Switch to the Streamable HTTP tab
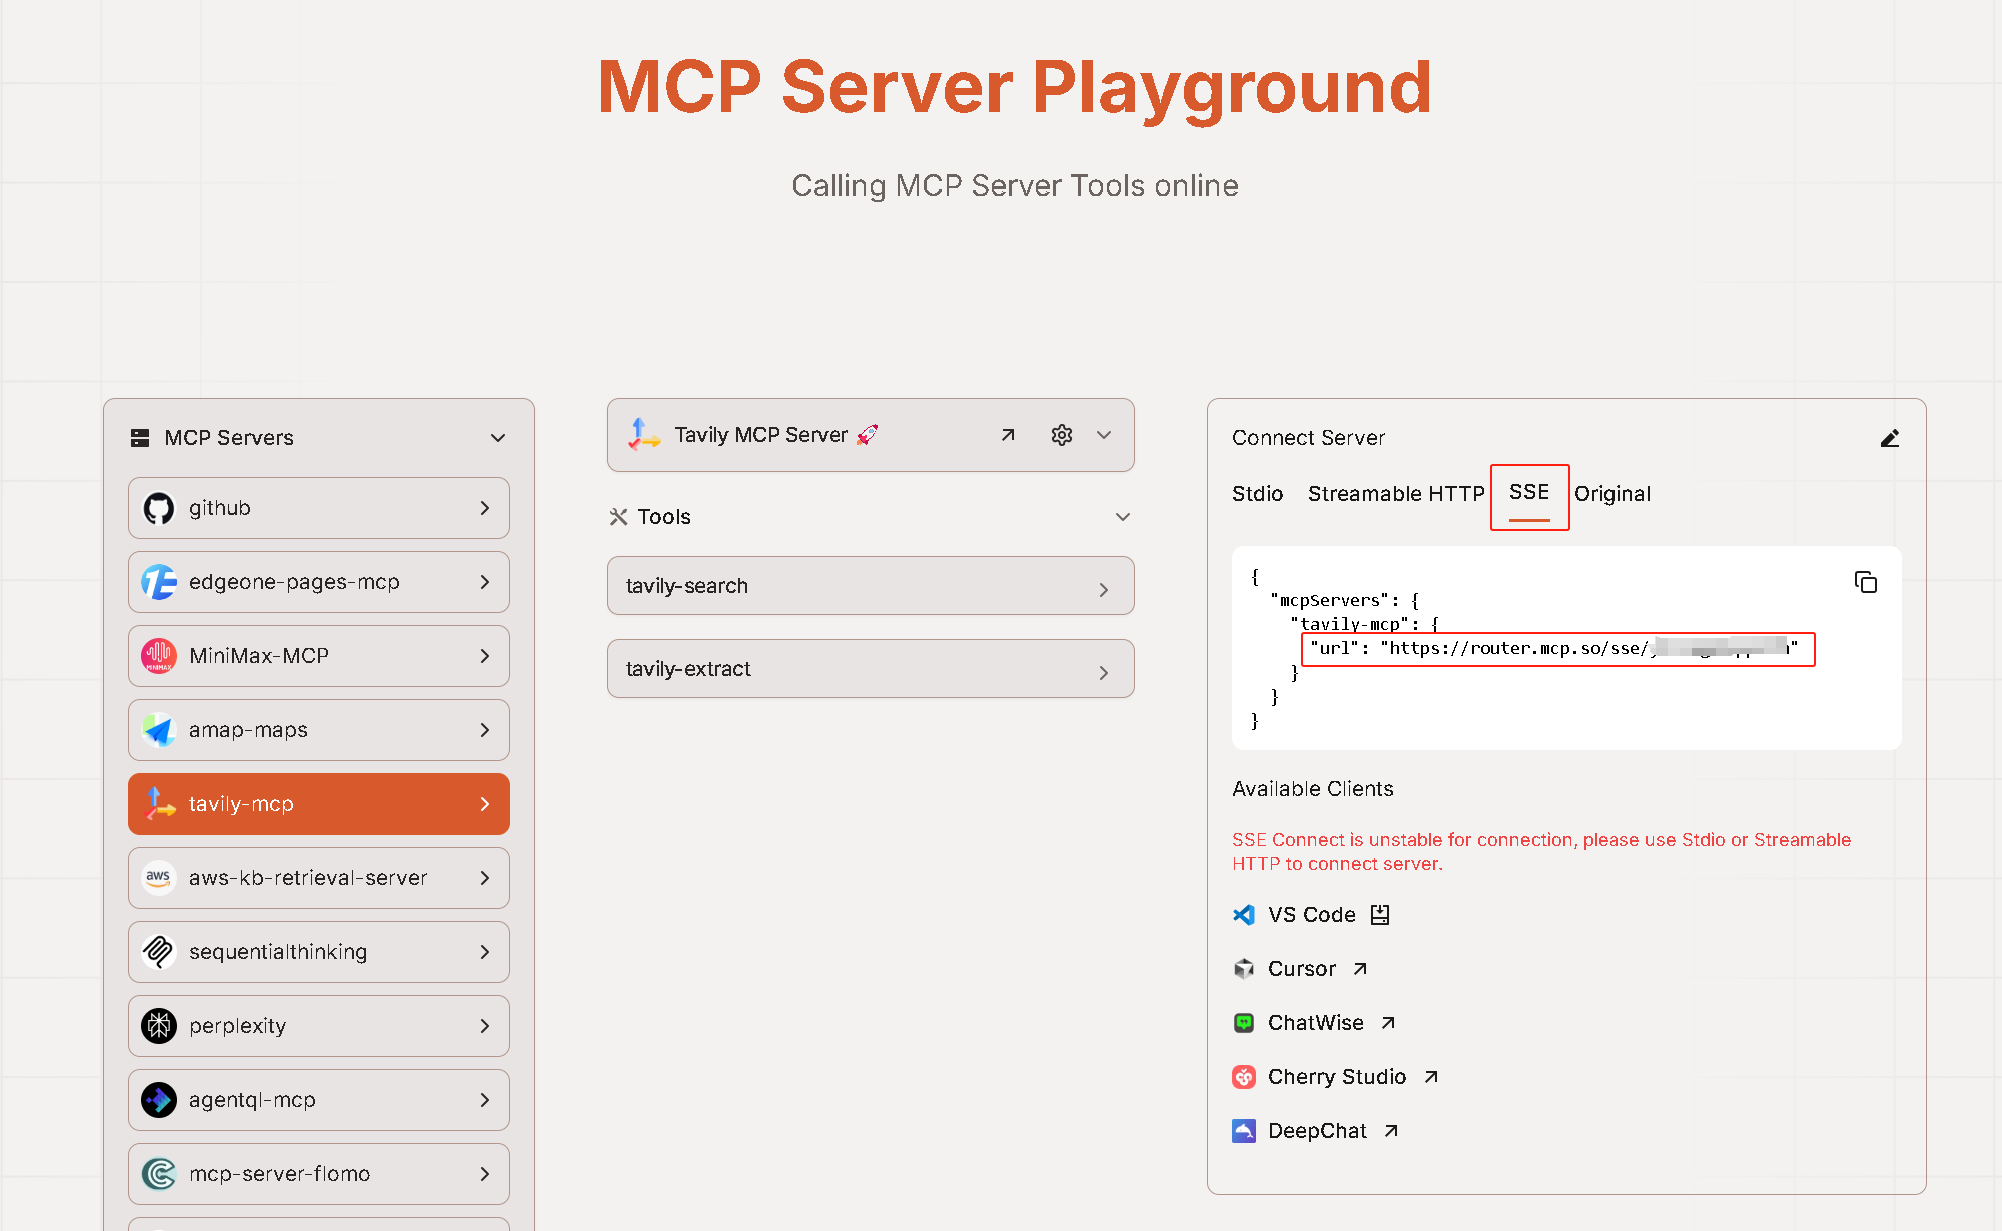 click(x=1396, y=493)
